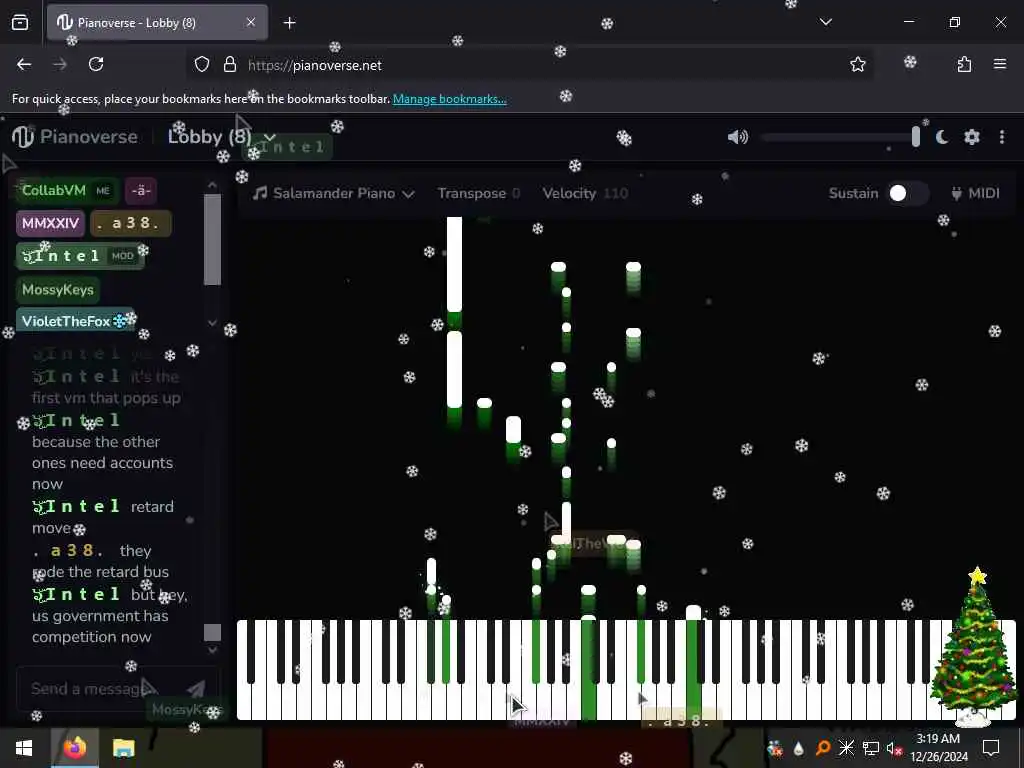Open the MIDI connection button

click(975, 193)
